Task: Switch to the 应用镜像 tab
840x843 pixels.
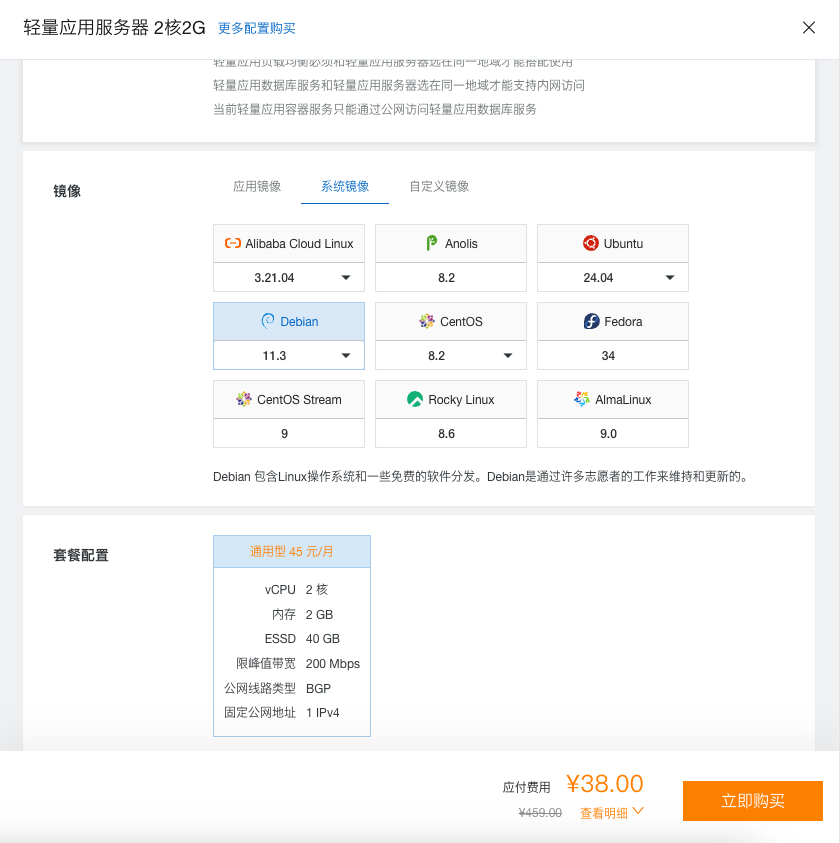Action: point(257,186)
